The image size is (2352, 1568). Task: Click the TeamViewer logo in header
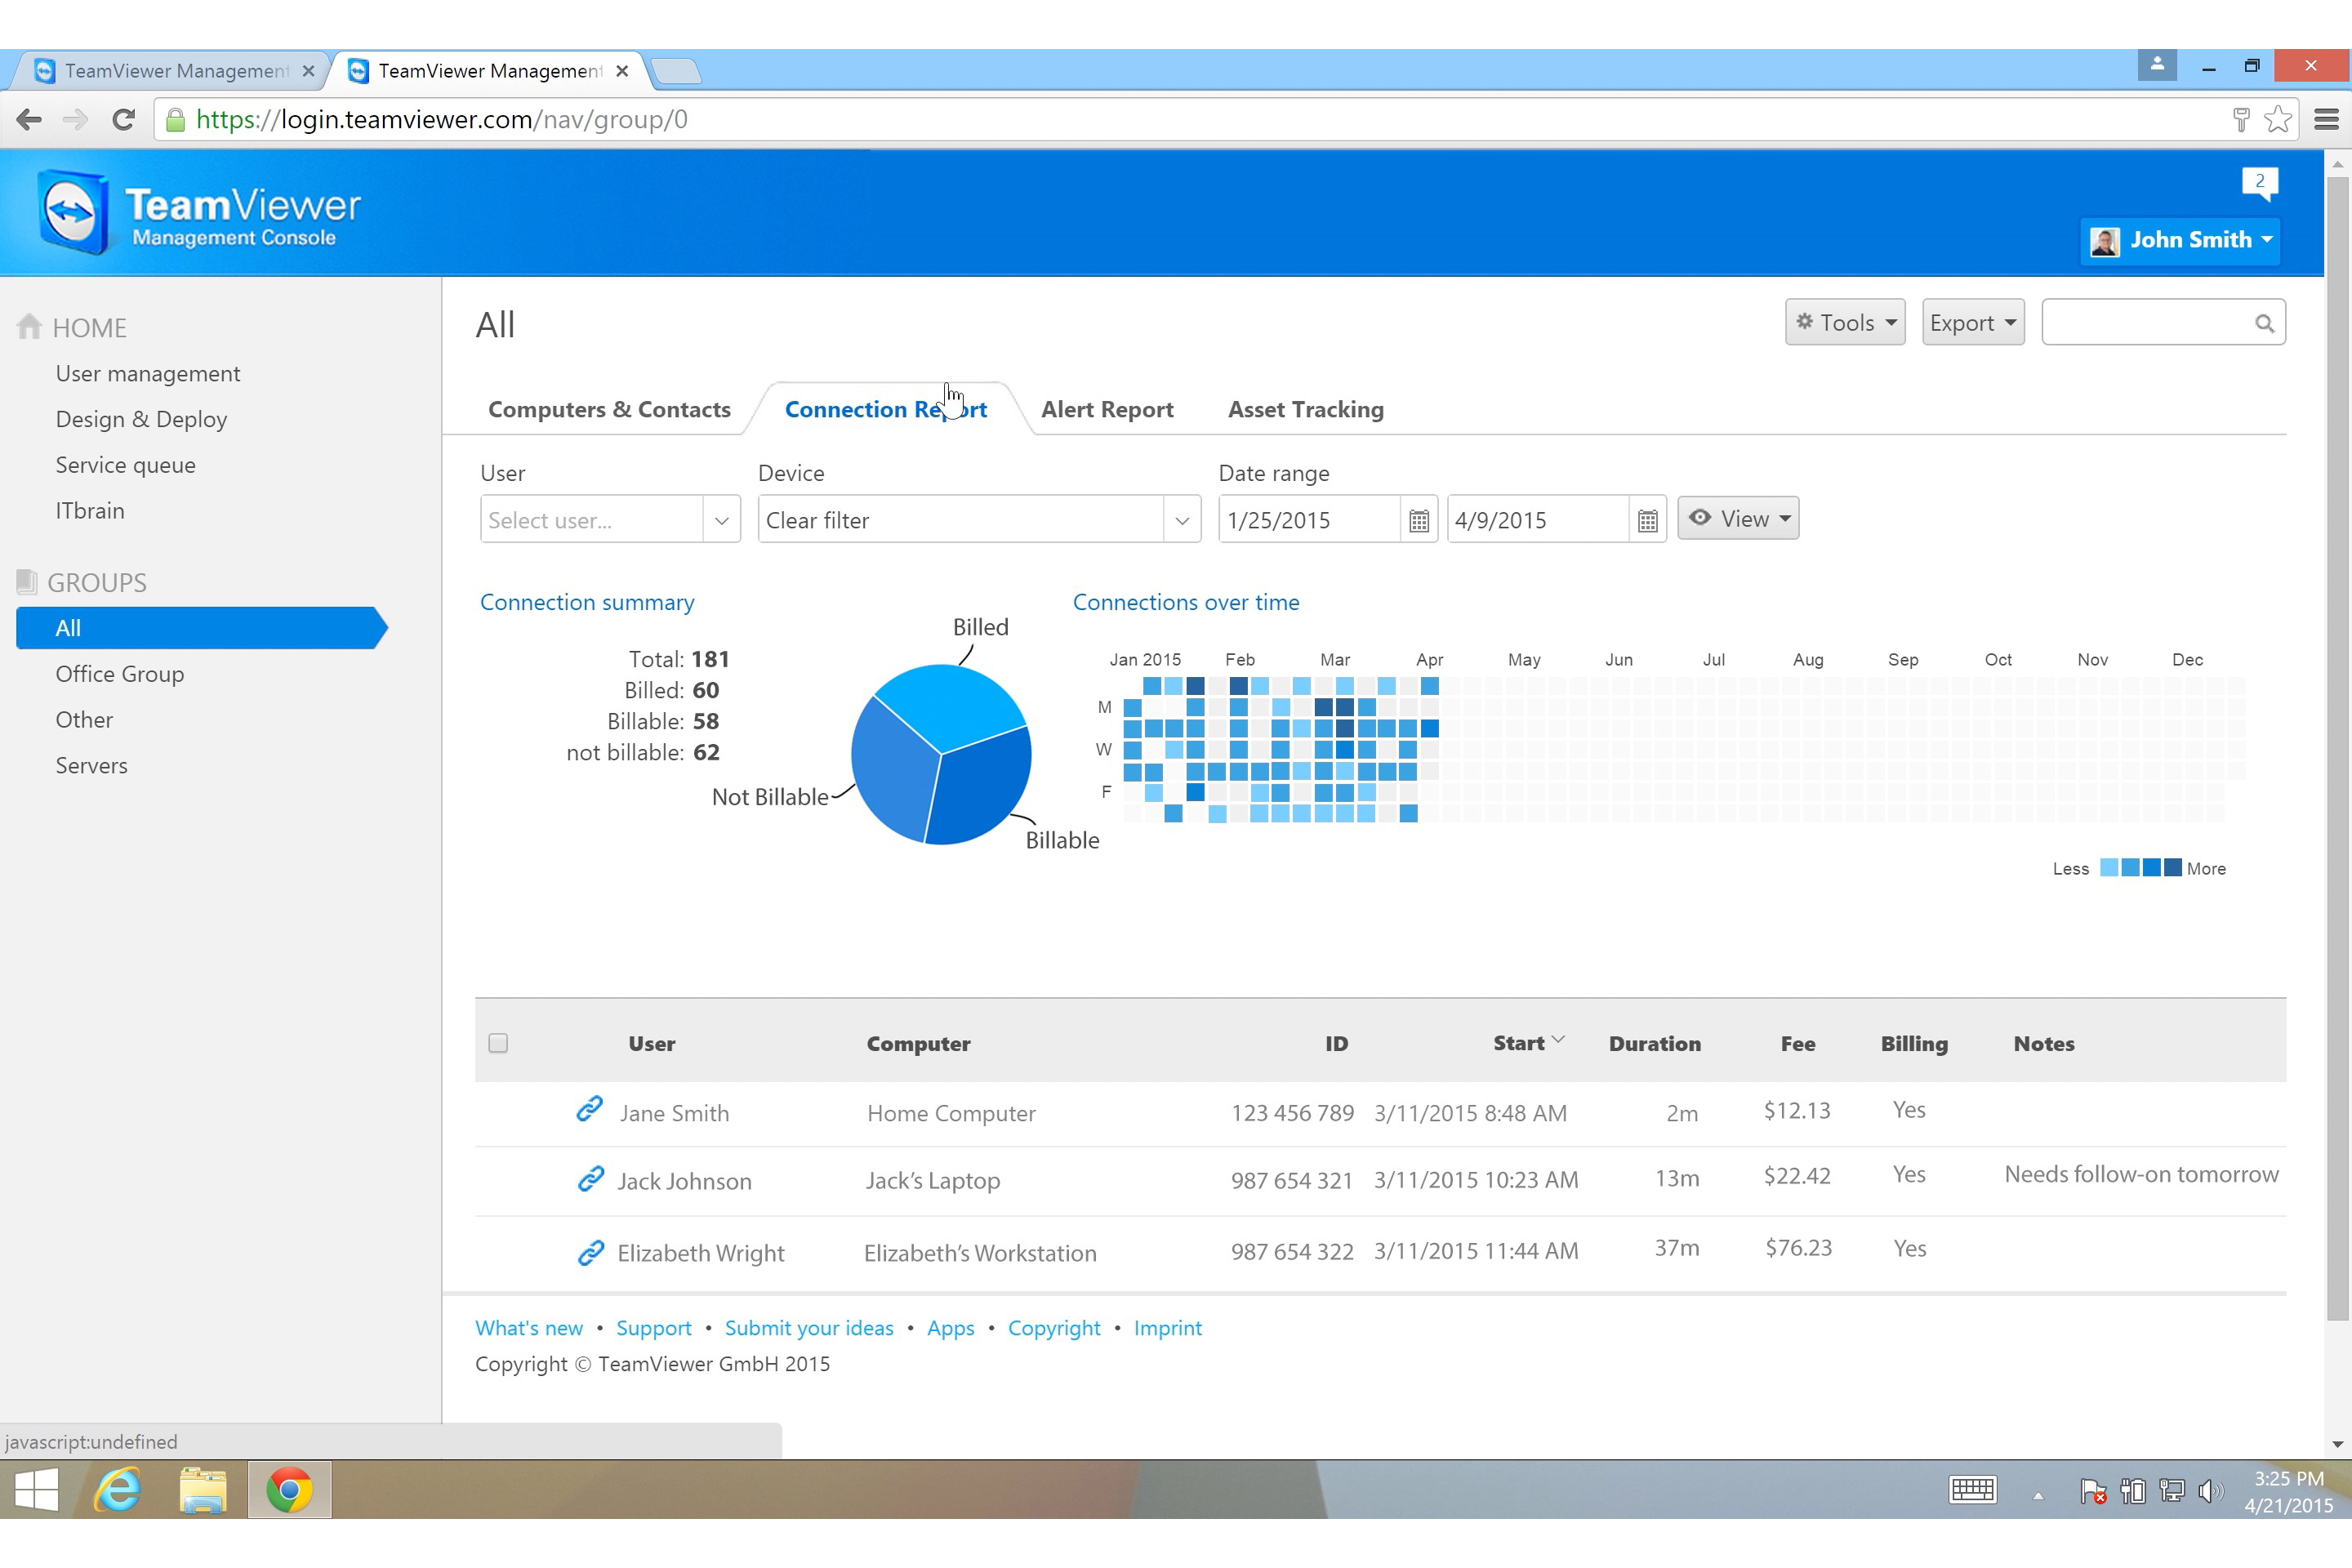point(72,212)
